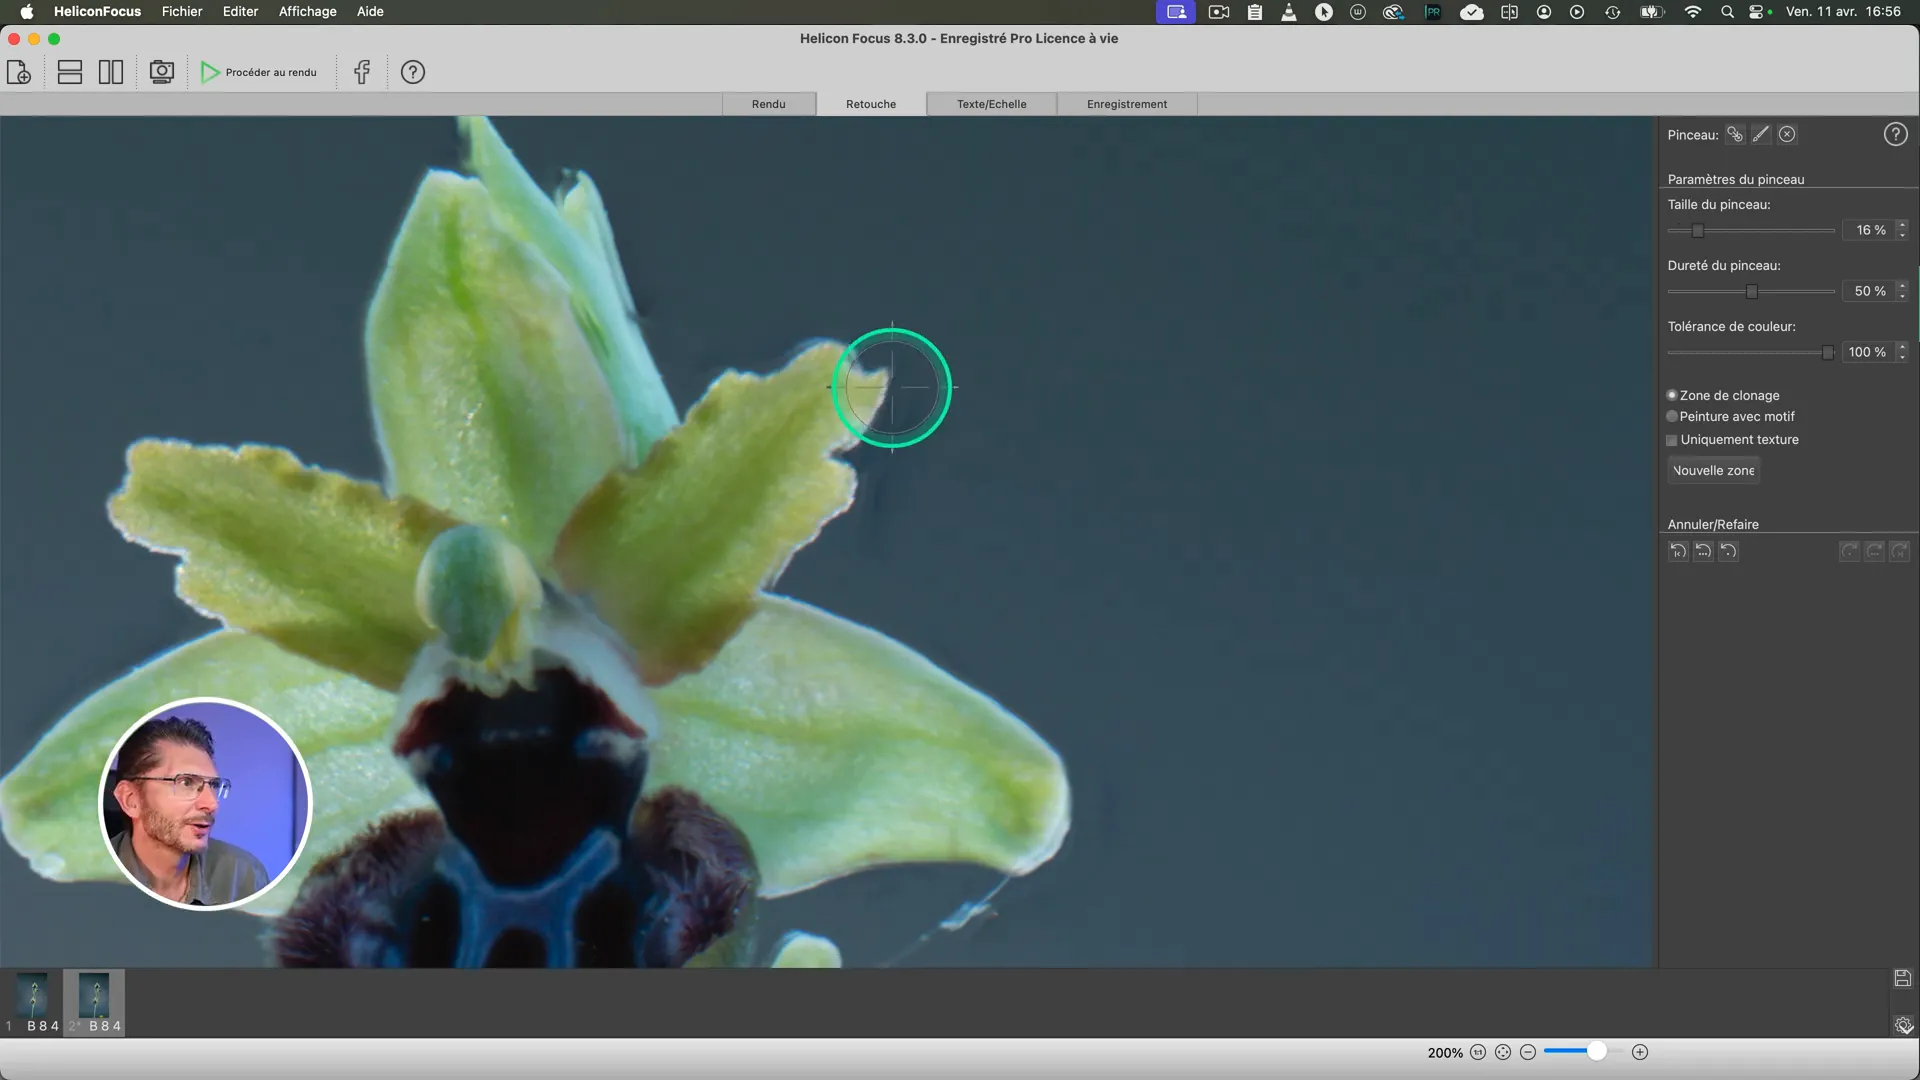Open the Apple menu

pyautogui.click(x=27, y=11)
